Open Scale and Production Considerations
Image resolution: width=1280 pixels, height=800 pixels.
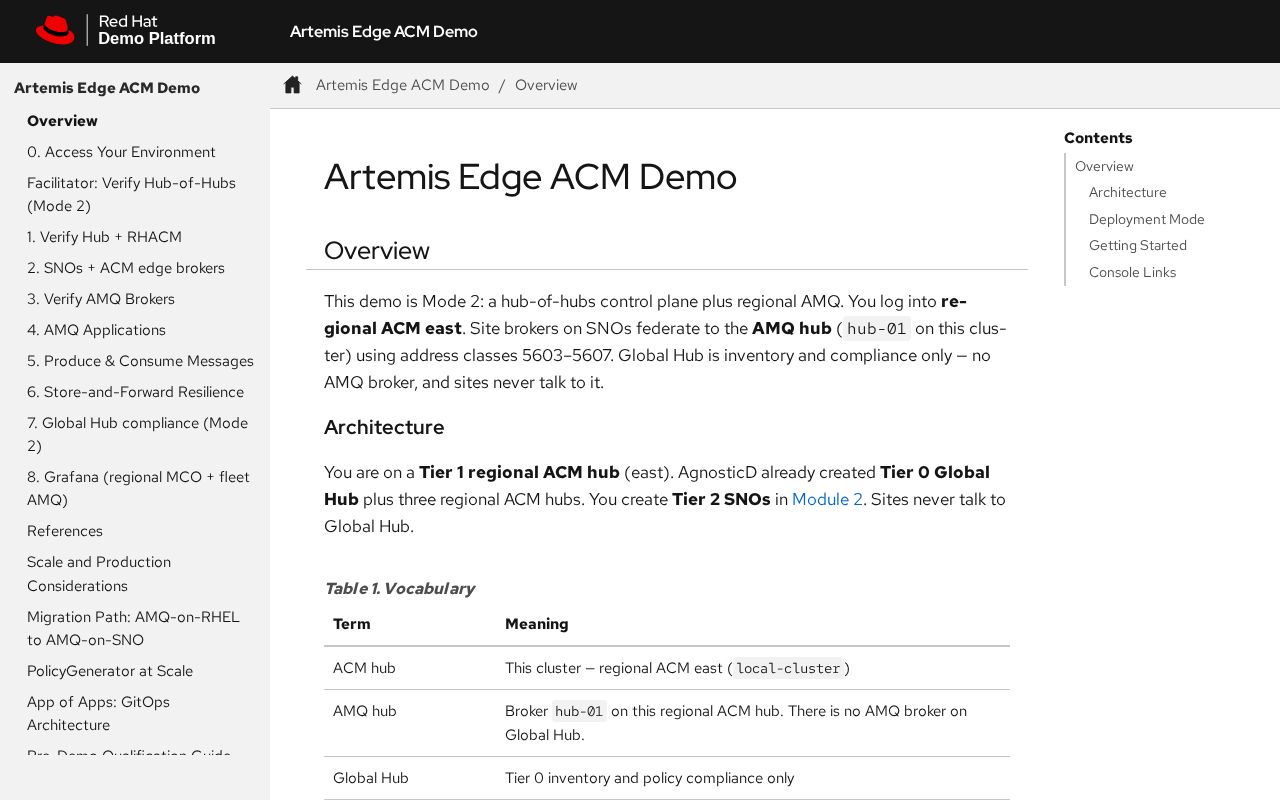99,574
